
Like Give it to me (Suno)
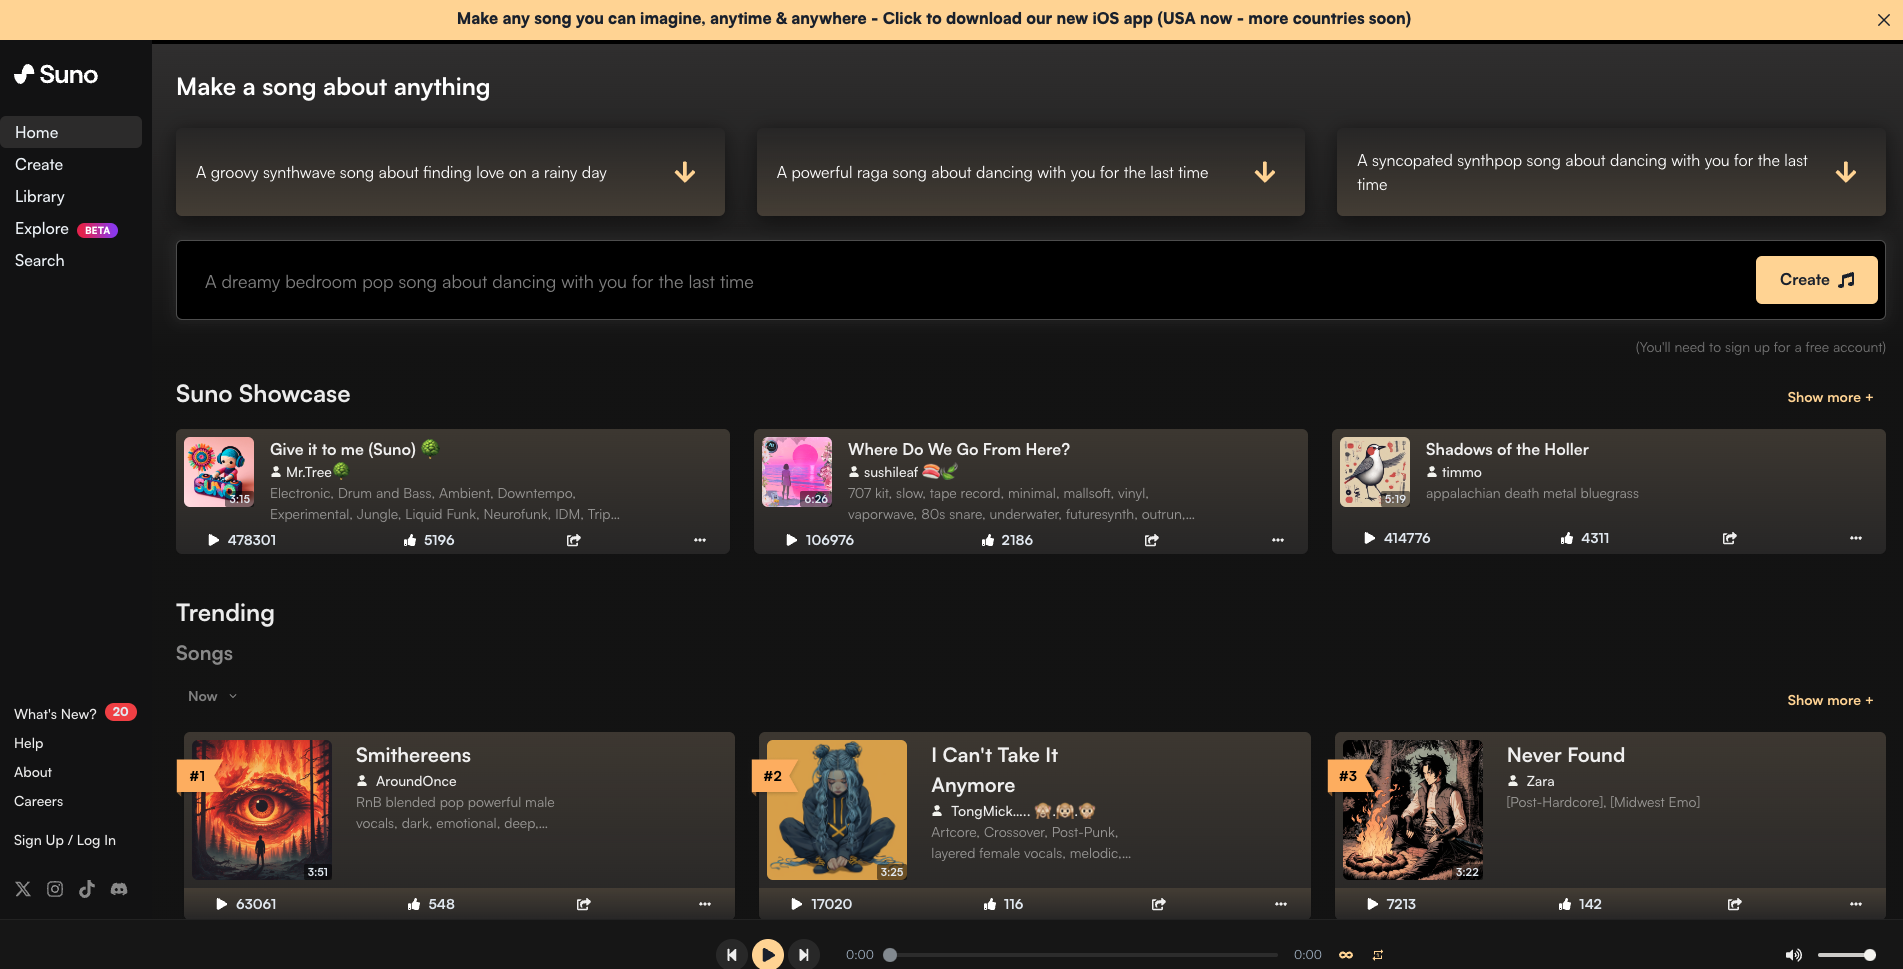tap(410, 540)
